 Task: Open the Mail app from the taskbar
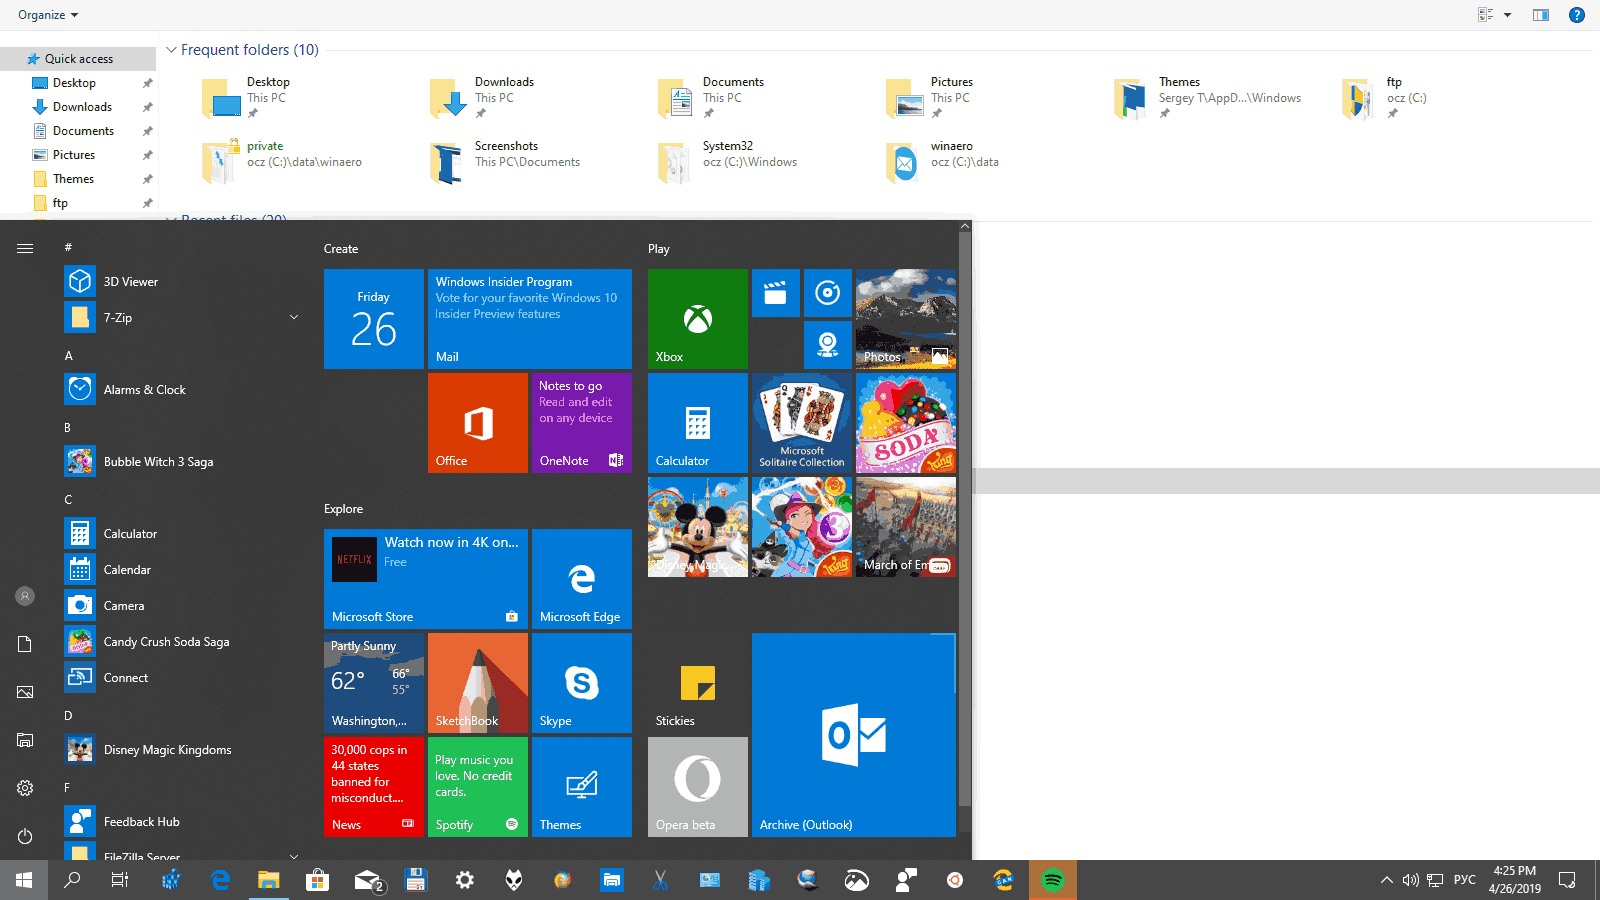pyautogui.click(x=367, y=880)
